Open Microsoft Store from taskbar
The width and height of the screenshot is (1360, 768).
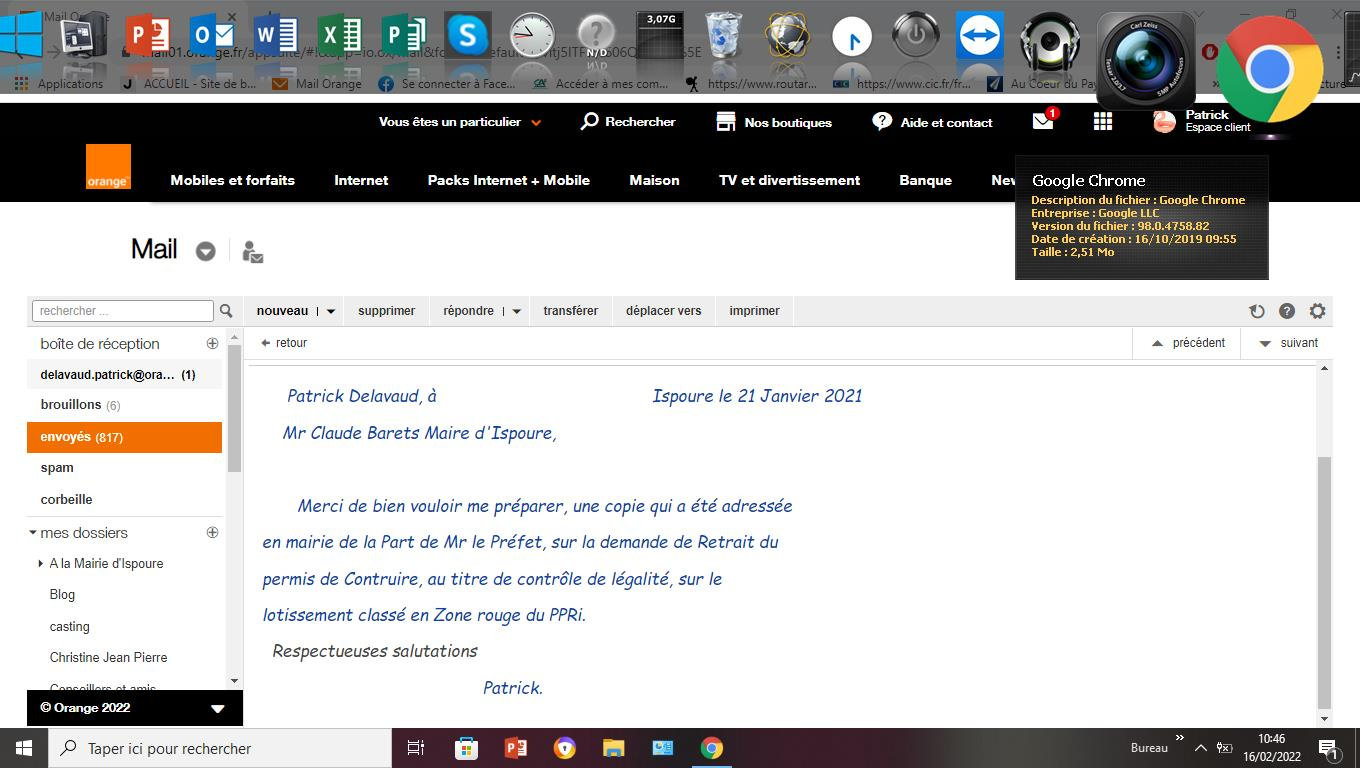466,748
